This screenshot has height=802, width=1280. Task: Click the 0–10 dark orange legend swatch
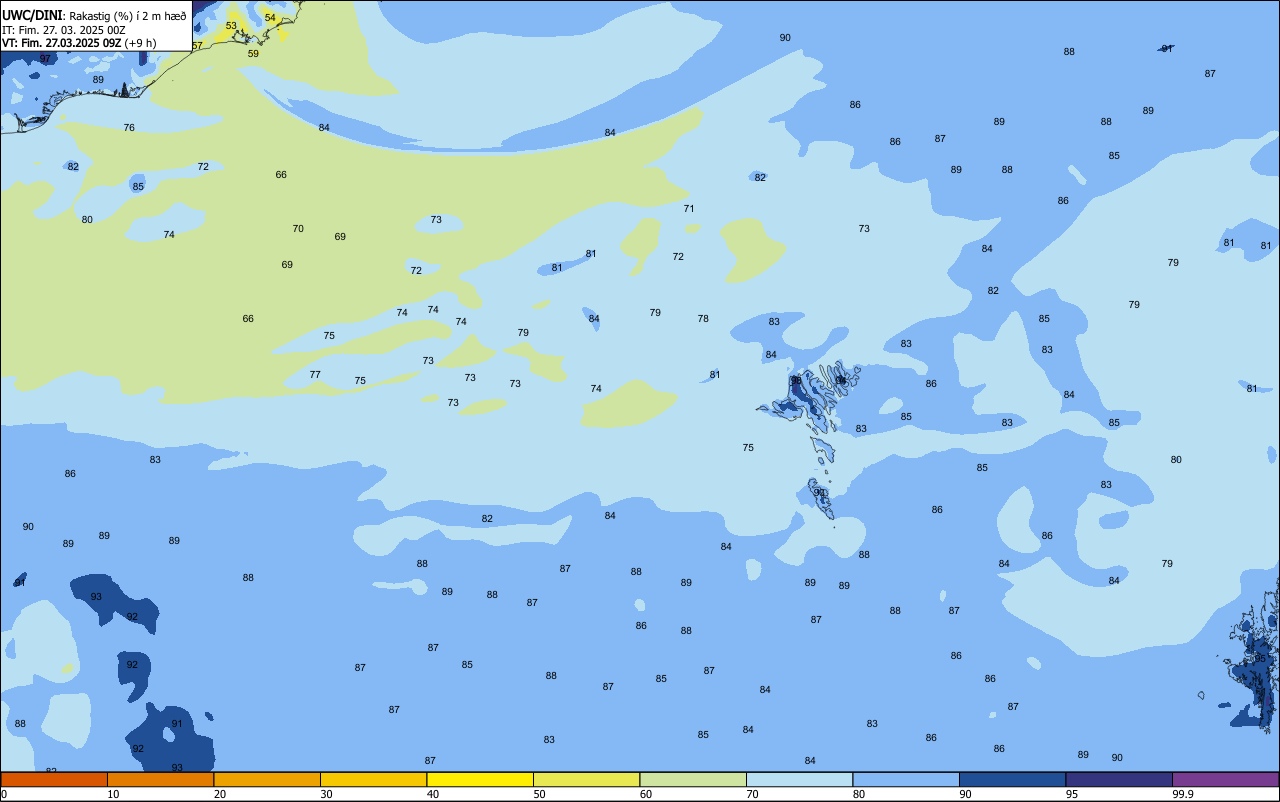54,779
